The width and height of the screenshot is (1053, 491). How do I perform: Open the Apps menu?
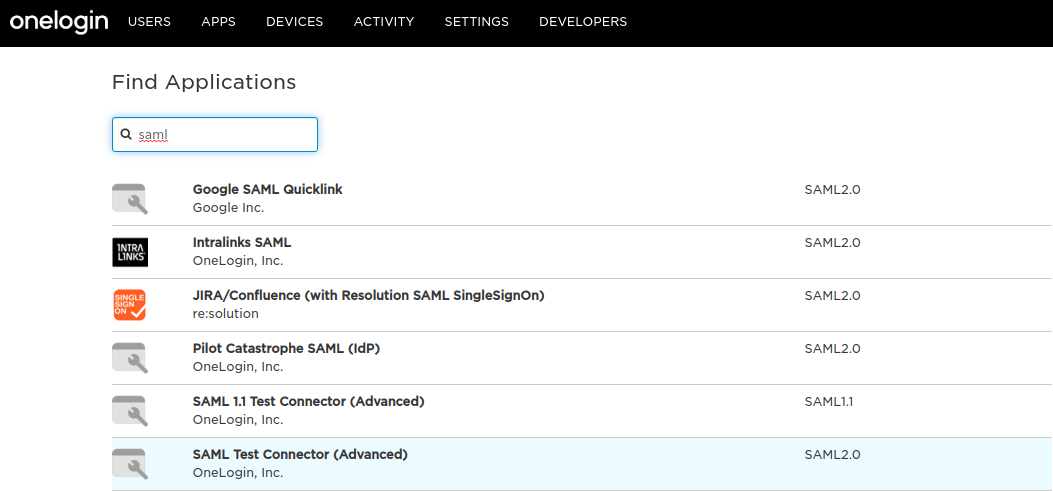tap(218, 22)
